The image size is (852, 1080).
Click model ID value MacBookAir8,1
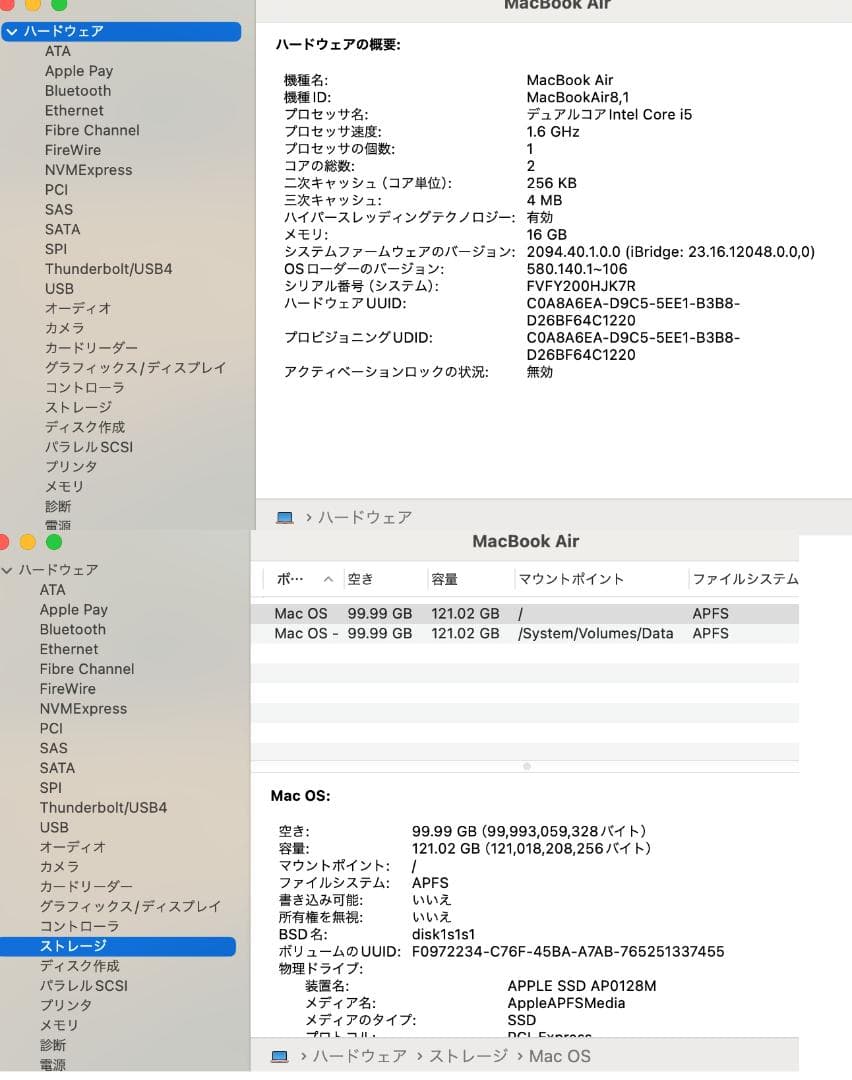[x=578, y=98]
